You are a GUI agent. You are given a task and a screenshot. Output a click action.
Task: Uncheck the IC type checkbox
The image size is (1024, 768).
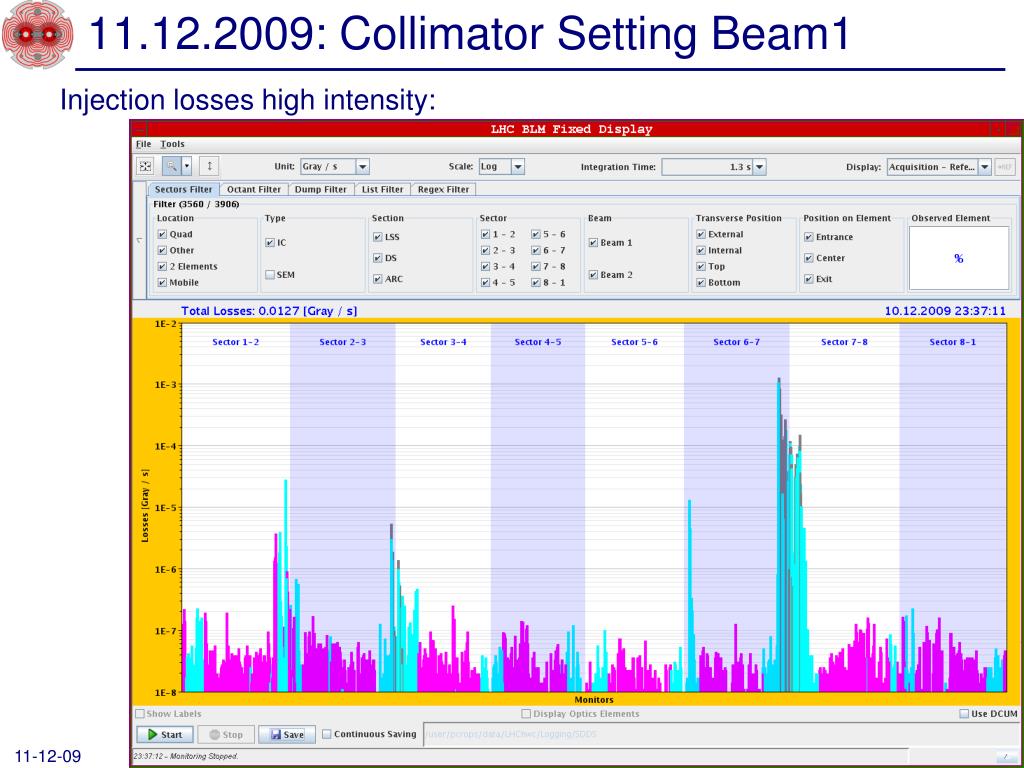tap(270, 243)
